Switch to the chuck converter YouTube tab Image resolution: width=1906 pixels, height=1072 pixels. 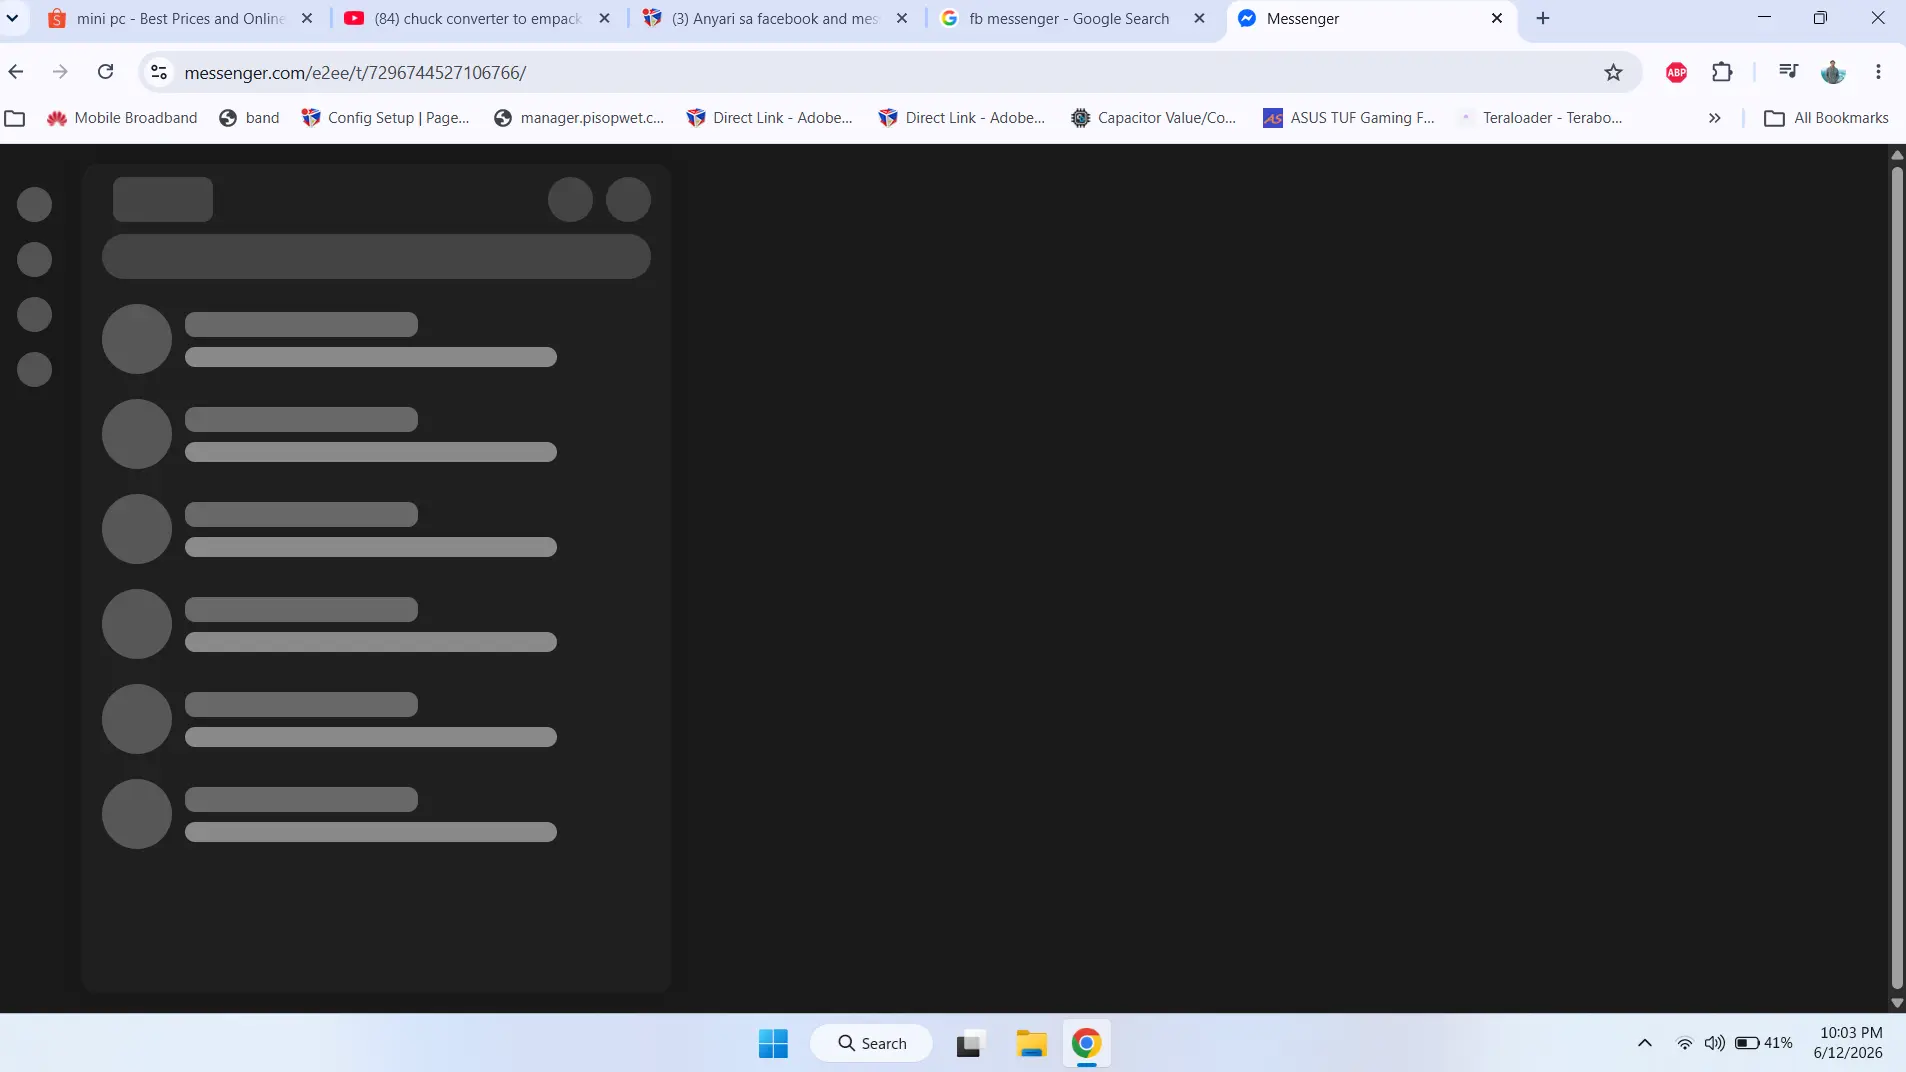tap(477, 18)
